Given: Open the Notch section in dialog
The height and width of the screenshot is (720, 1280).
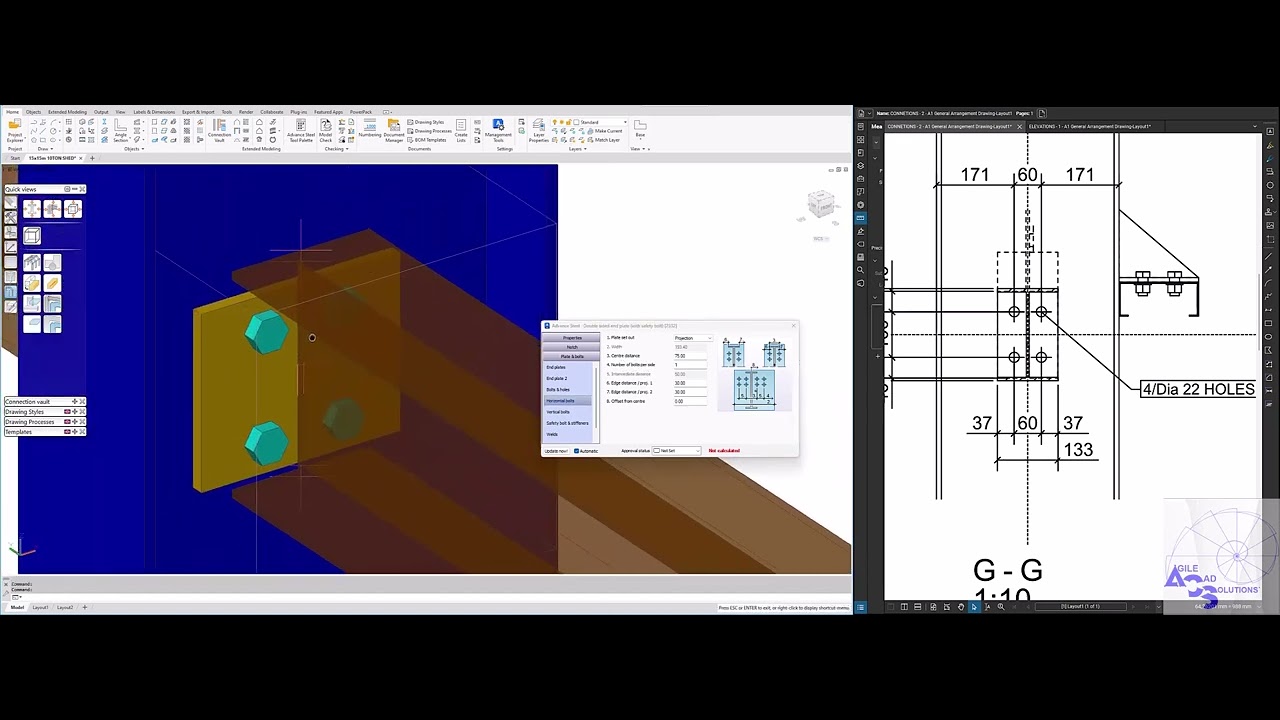Looking at the screenshot, I should point(572,347).
